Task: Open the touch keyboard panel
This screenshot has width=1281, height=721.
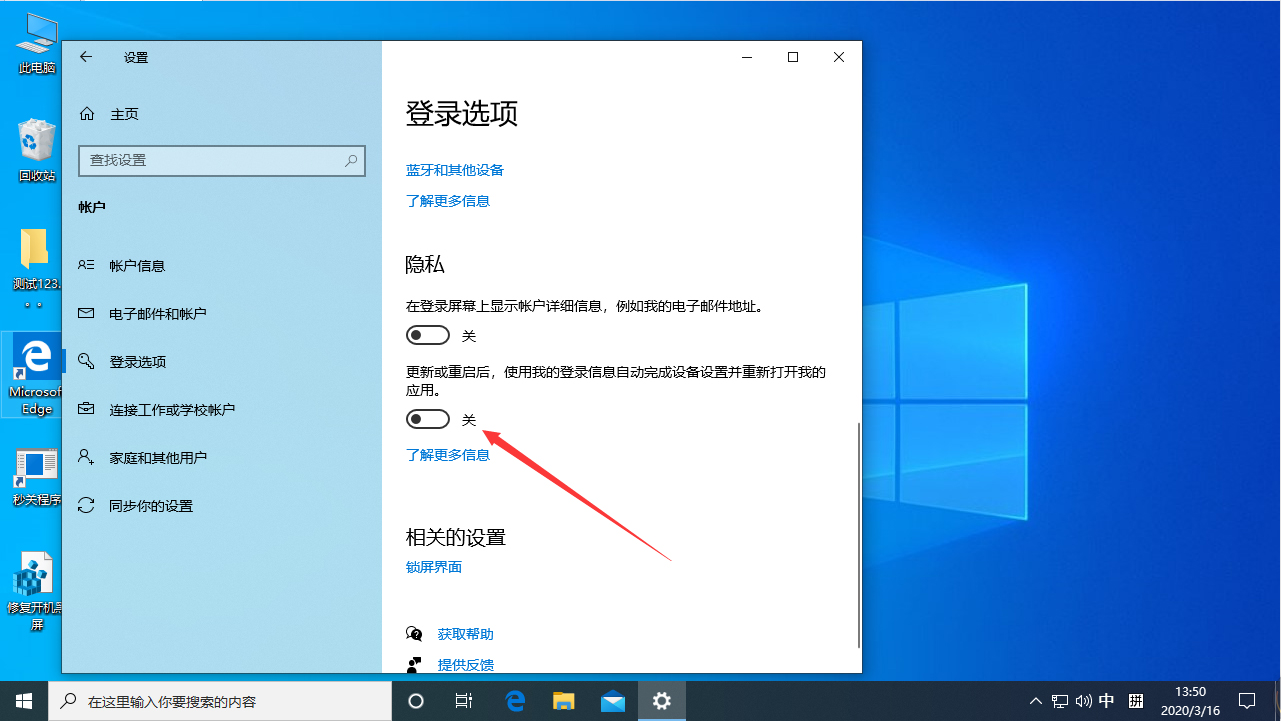Action: pos(1136,701)
